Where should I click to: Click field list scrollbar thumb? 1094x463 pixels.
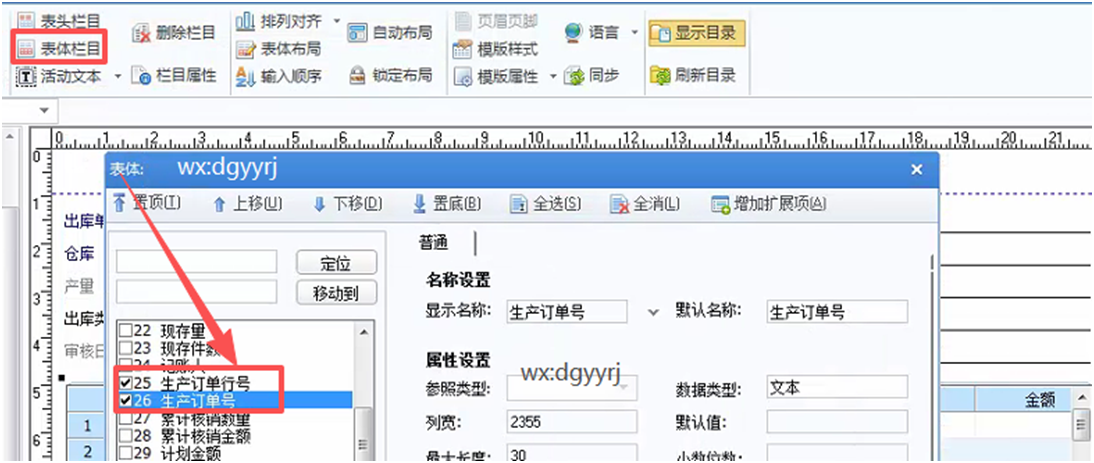(x=363, y=434)
